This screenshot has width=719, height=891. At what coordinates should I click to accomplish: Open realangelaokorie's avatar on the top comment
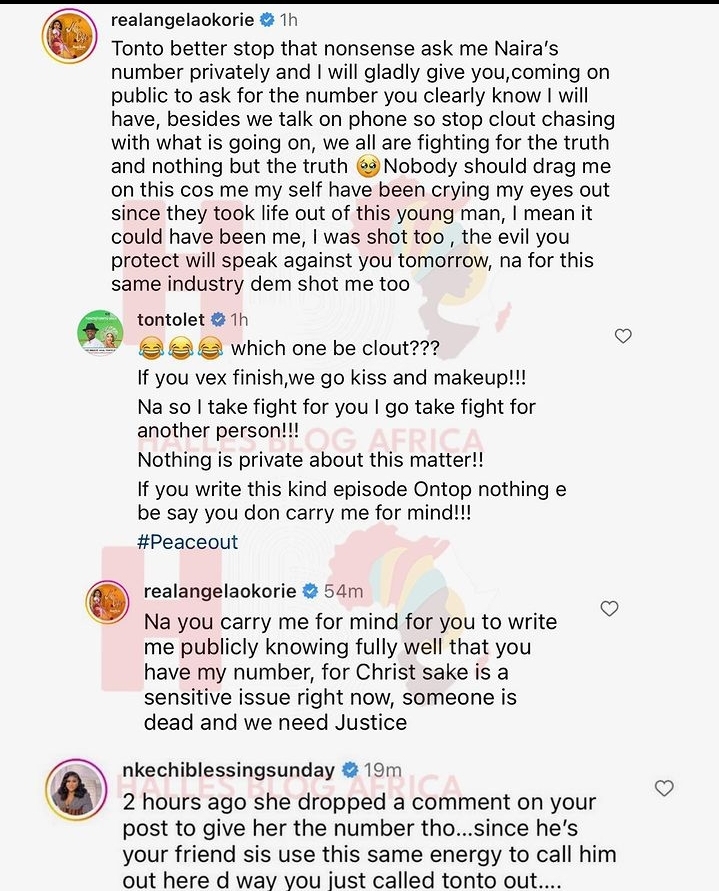pos(69,36)
